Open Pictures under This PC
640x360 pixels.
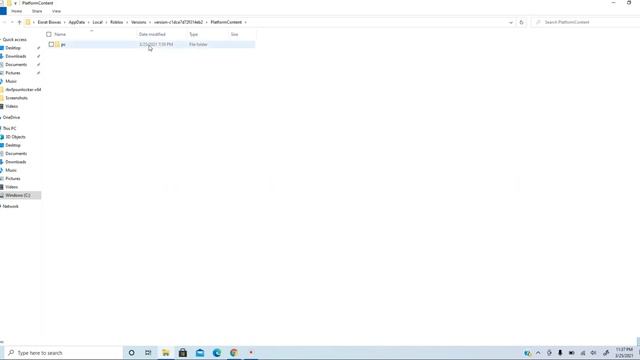point(13,179)
